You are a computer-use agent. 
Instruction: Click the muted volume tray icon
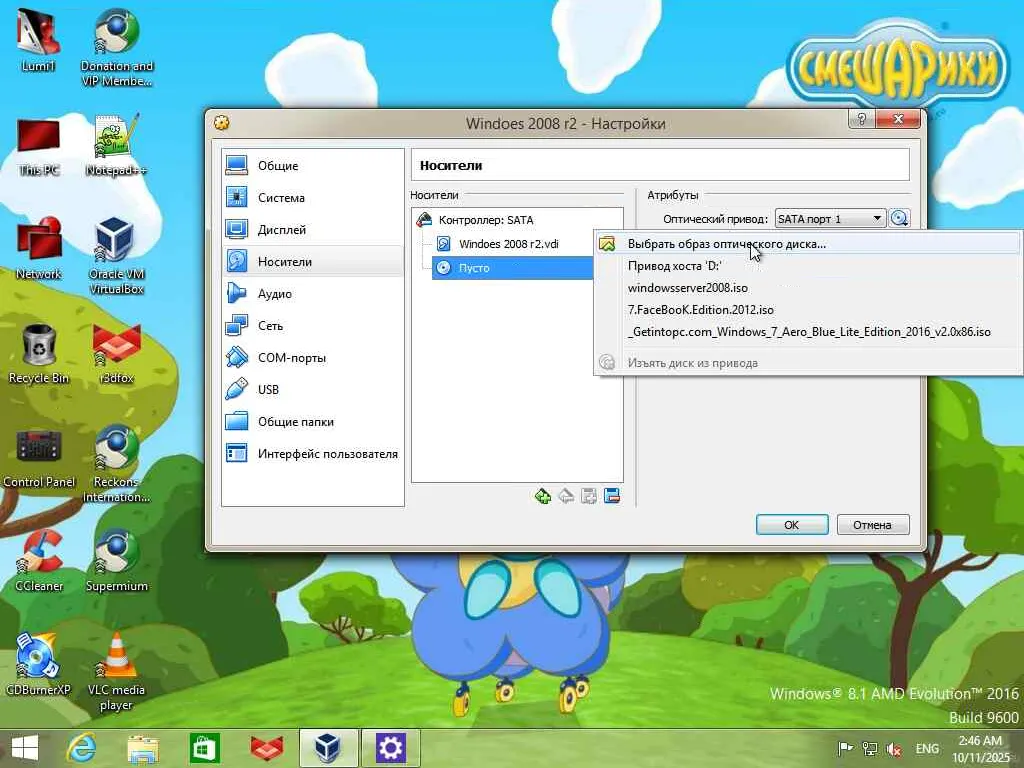coord(893,749)
